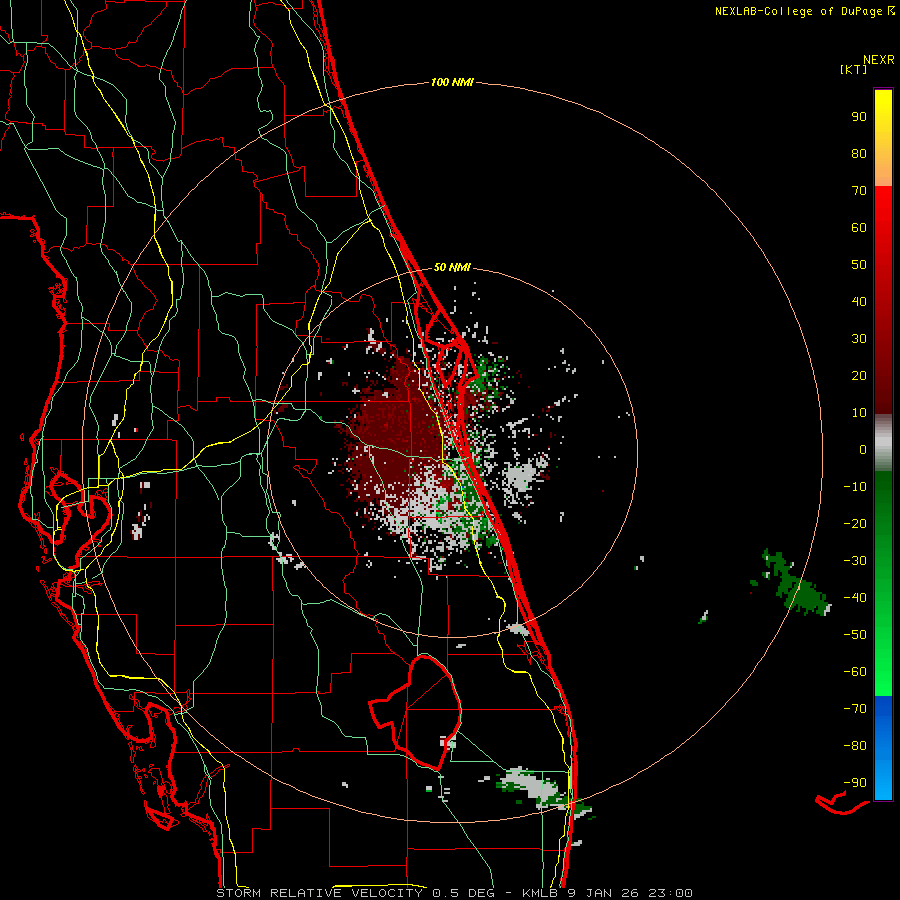This screenshot has width=900, height=900.
Task: Pick the gray zero-velocity segment of color bar
Action: (883, 443)
